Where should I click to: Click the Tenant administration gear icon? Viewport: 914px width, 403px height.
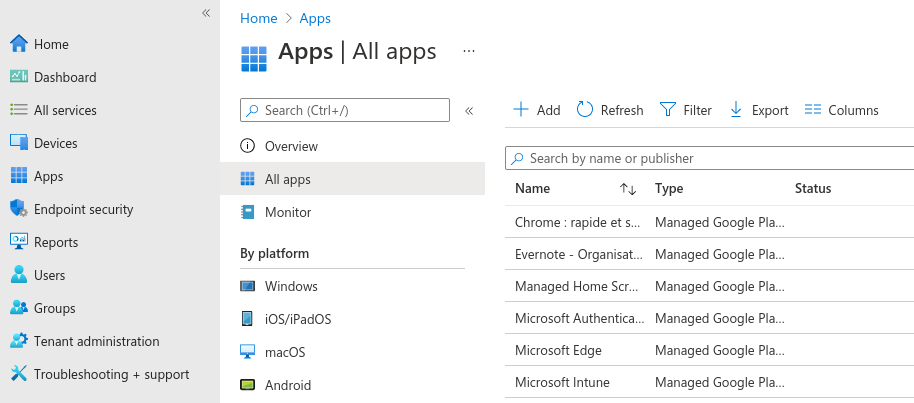(19, 340)
